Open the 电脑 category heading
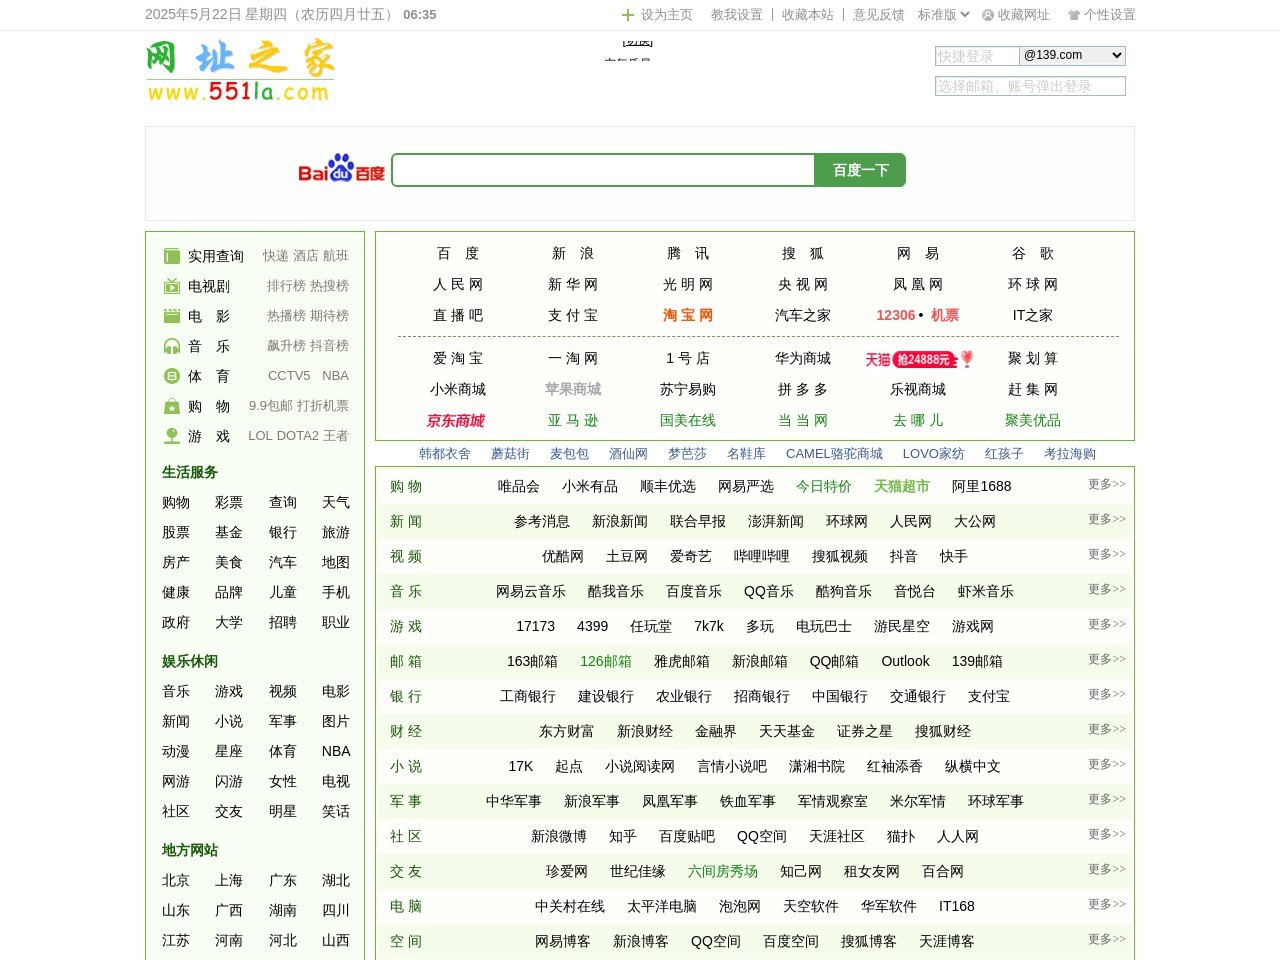 pos(406,906)
